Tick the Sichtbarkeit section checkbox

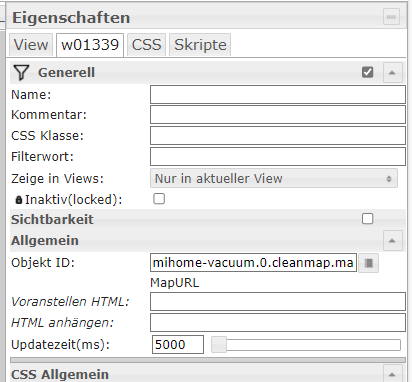[x=367, y=219]
